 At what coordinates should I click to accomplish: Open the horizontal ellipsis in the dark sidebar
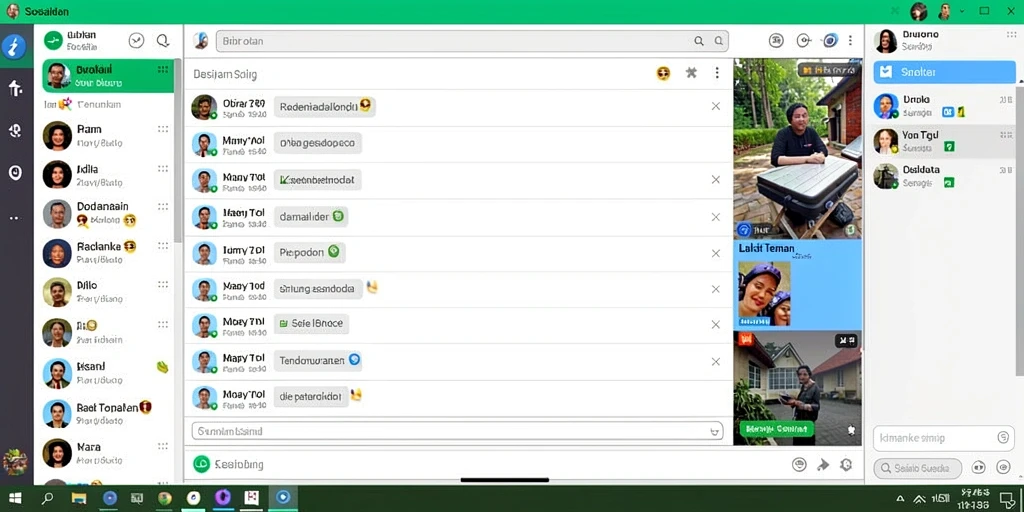[14, 218]
